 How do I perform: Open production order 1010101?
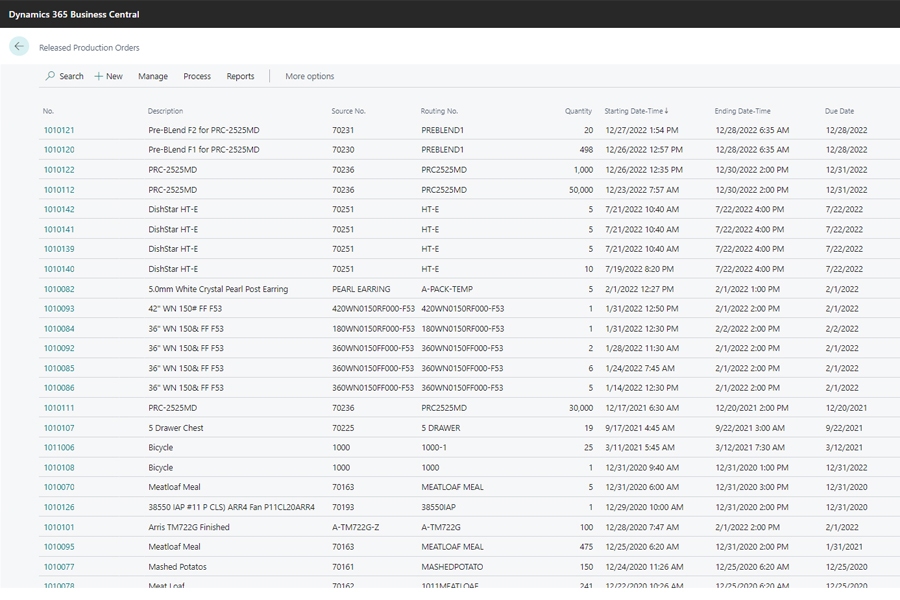point(59,528)
